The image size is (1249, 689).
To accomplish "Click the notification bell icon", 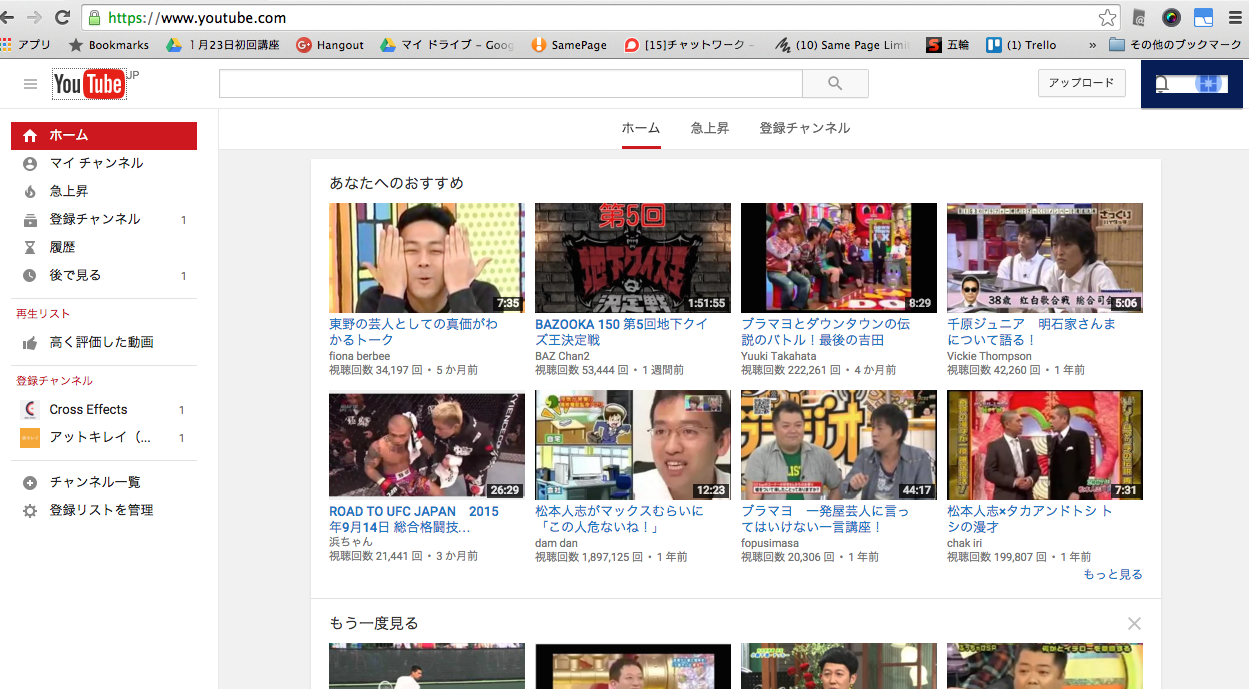I will (x=1161, y=83).
